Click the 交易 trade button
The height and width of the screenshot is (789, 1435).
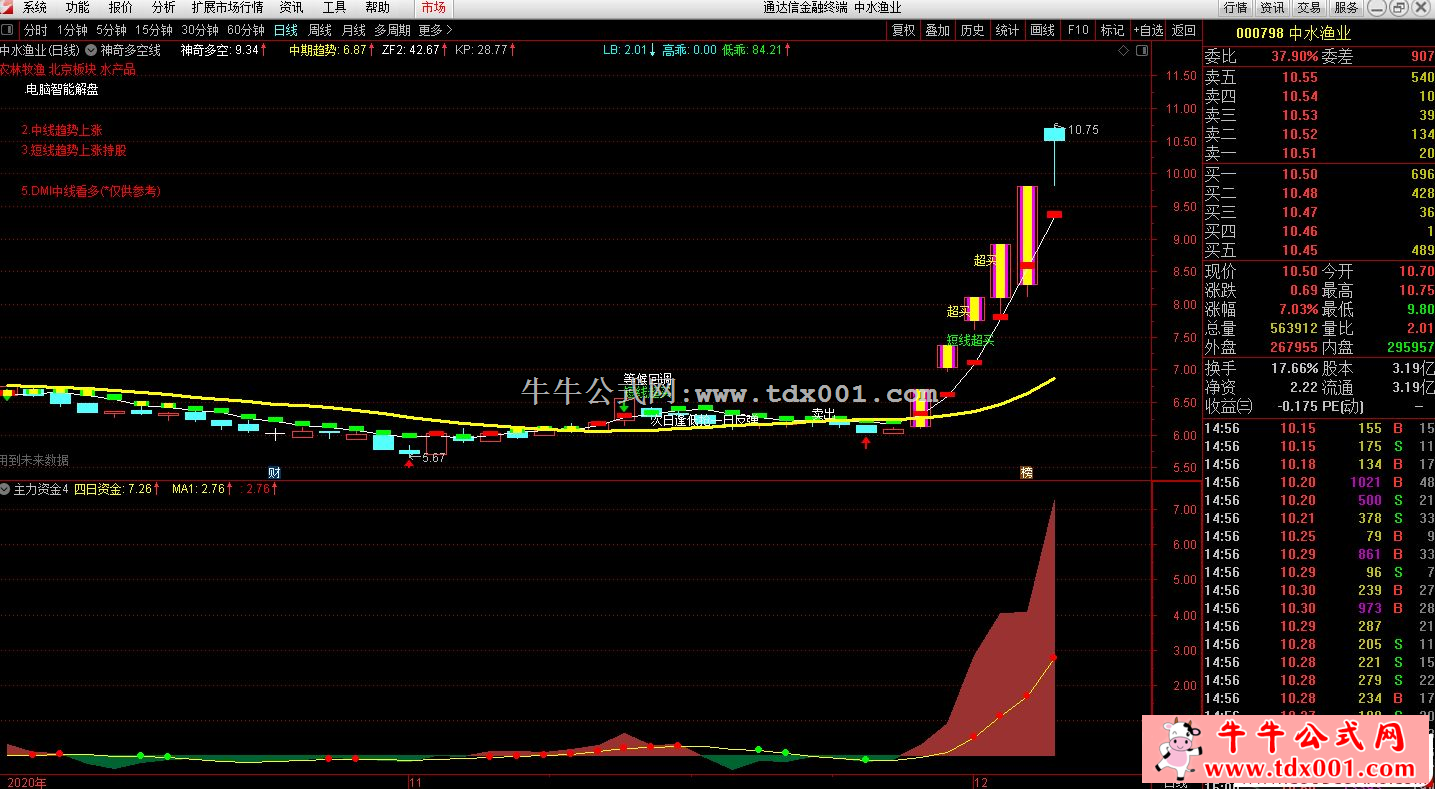tap(1310, 7)
